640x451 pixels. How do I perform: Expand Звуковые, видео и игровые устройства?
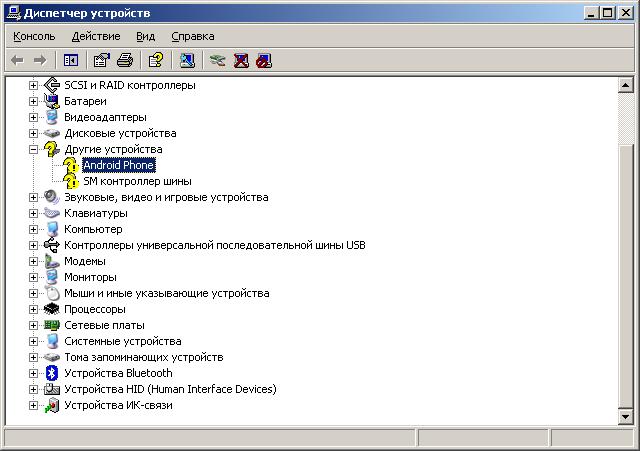coord(33,198)
